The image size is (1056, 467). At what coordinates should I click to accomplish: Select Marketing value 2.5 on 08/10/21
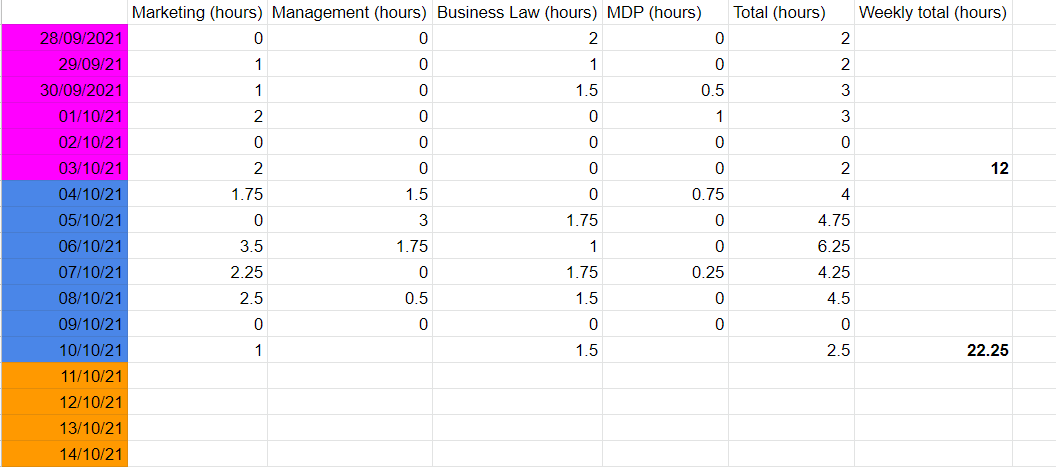click(x=197, y=298)
